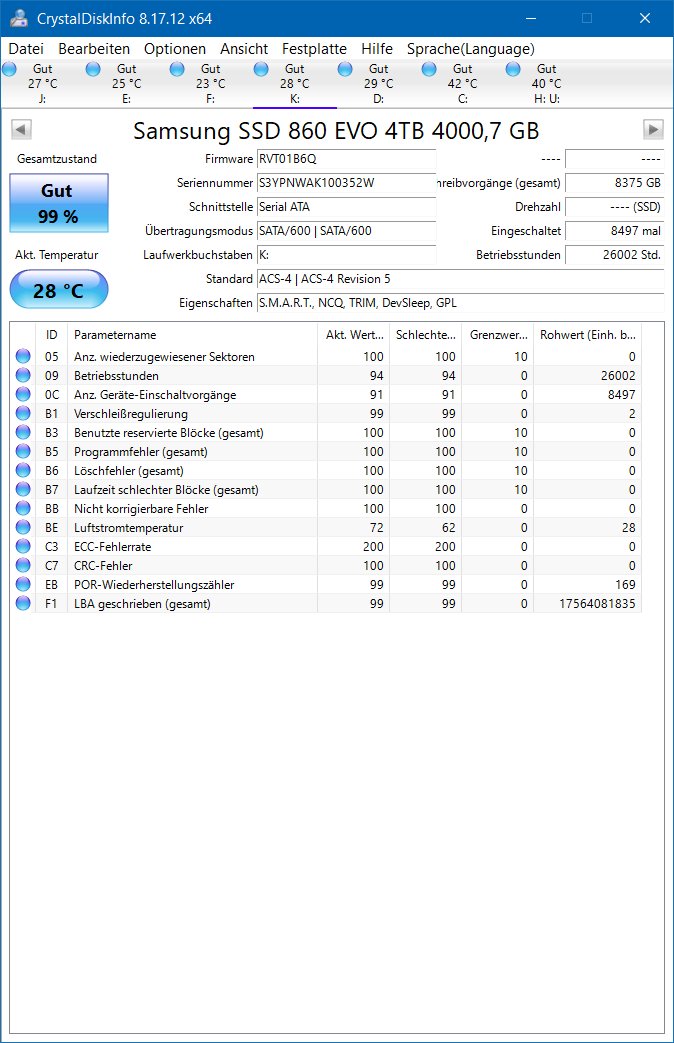Screen dimensions: 674x1043
Task: Select drive D: status orb at 29 °C
Action: [x=345, y=69]
